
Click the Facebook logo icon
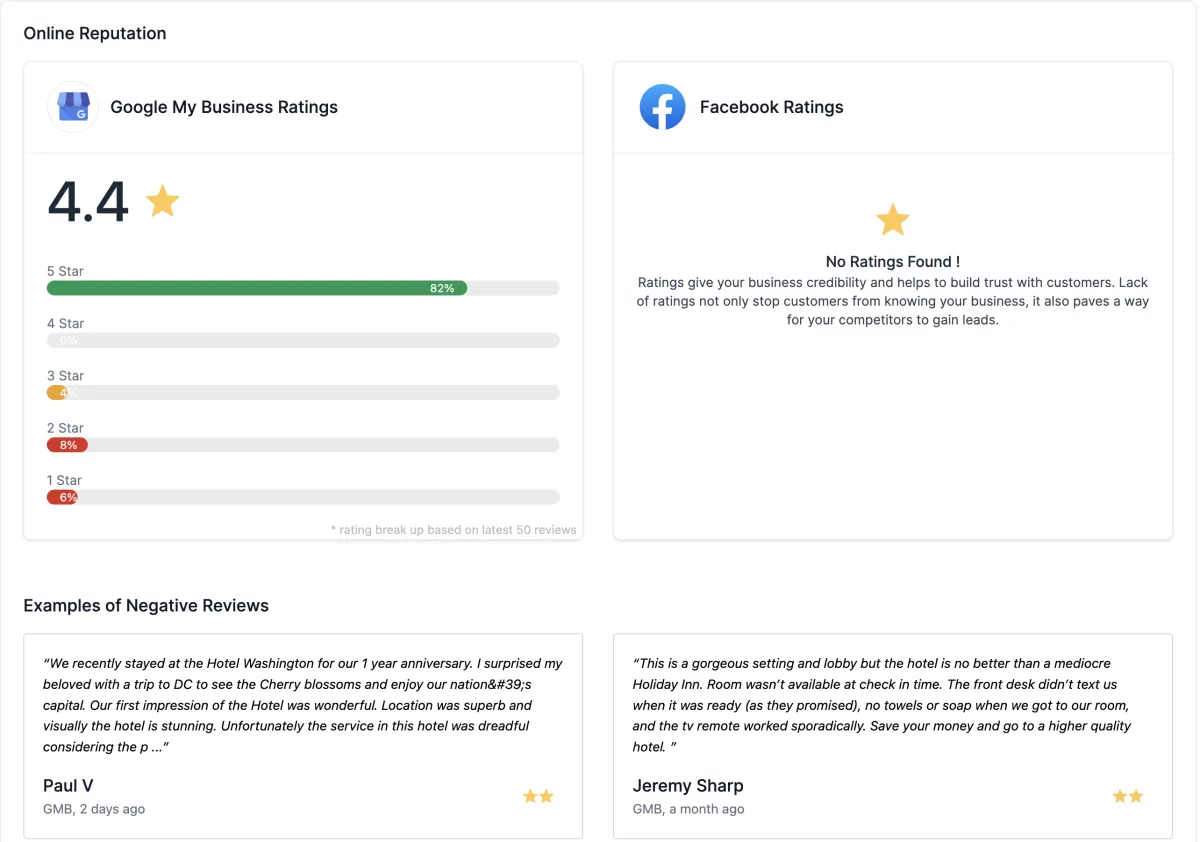coord(662,107)
